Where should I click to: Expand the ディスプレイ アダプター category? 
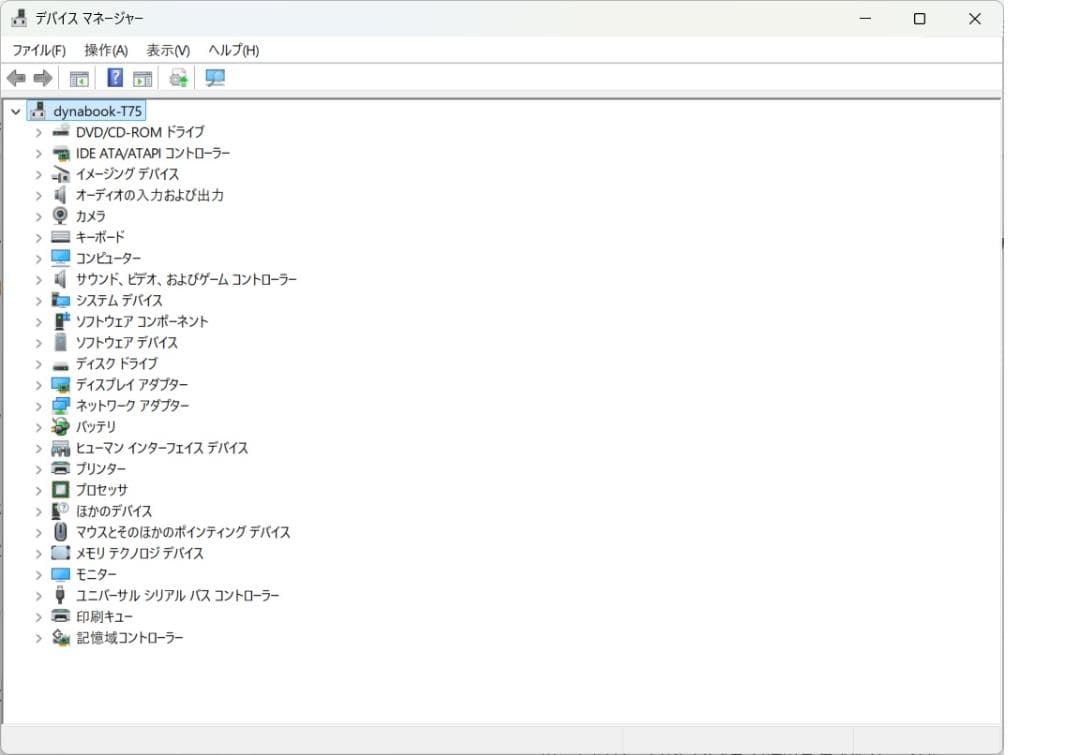(x=38, y=385)
